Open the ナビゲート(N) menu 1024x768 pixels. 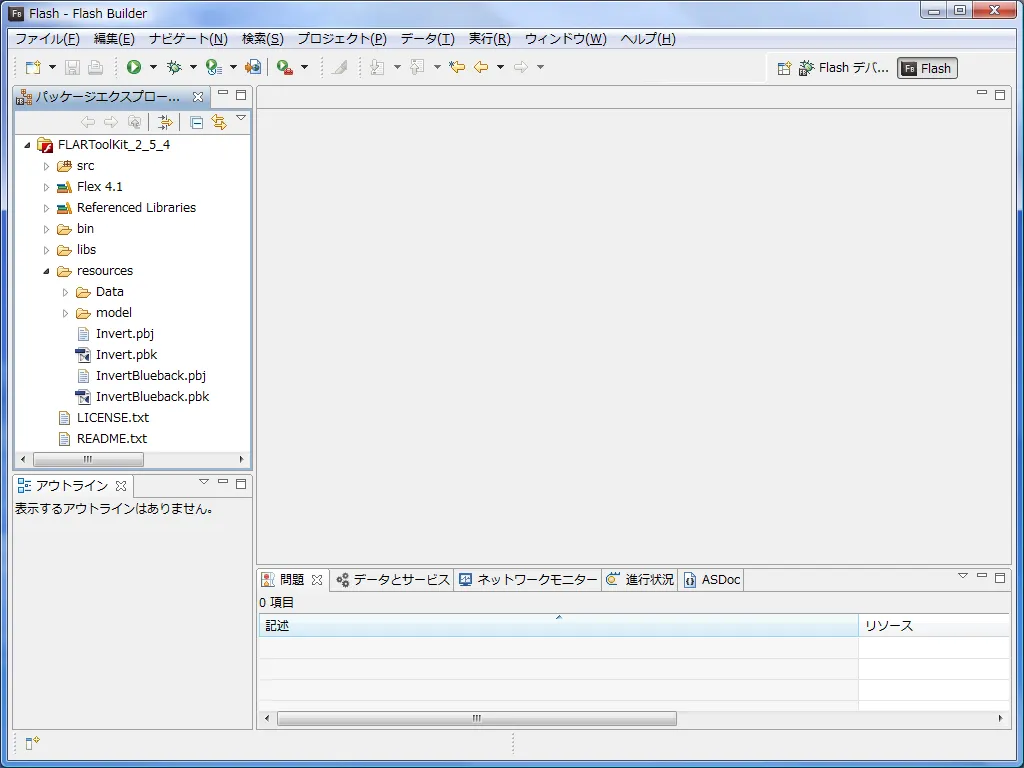tap(188, 39)
